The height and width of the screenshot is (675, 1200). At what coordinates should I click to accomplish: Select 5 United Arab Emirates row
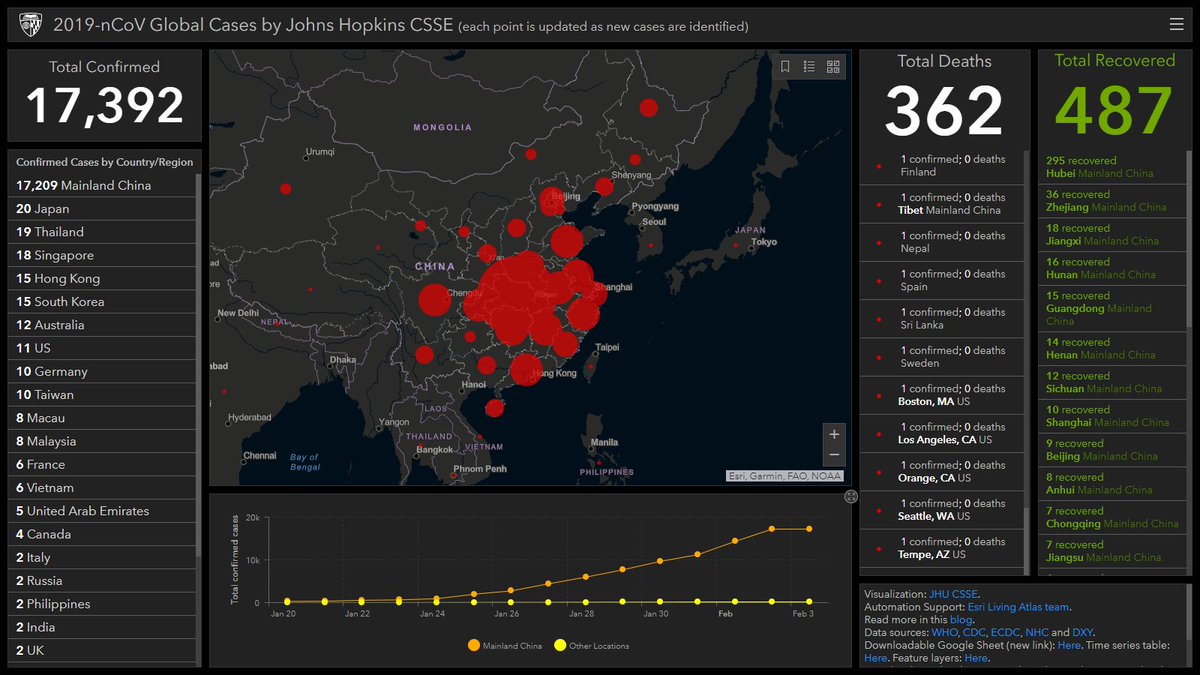point(103,511)
